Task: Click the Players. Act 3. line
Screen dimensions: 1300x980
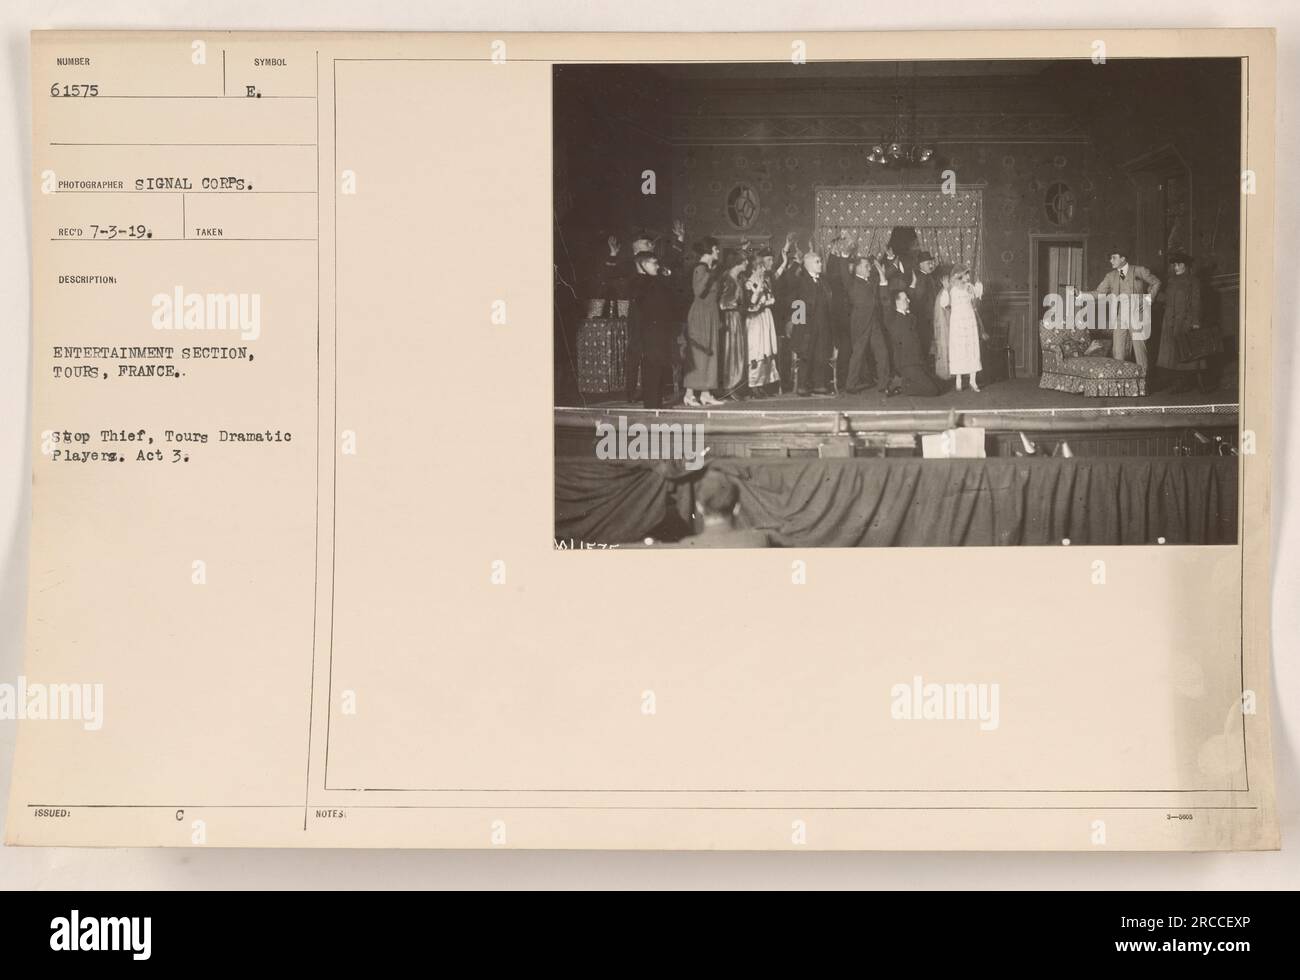Action: click(x=125, y=456)
